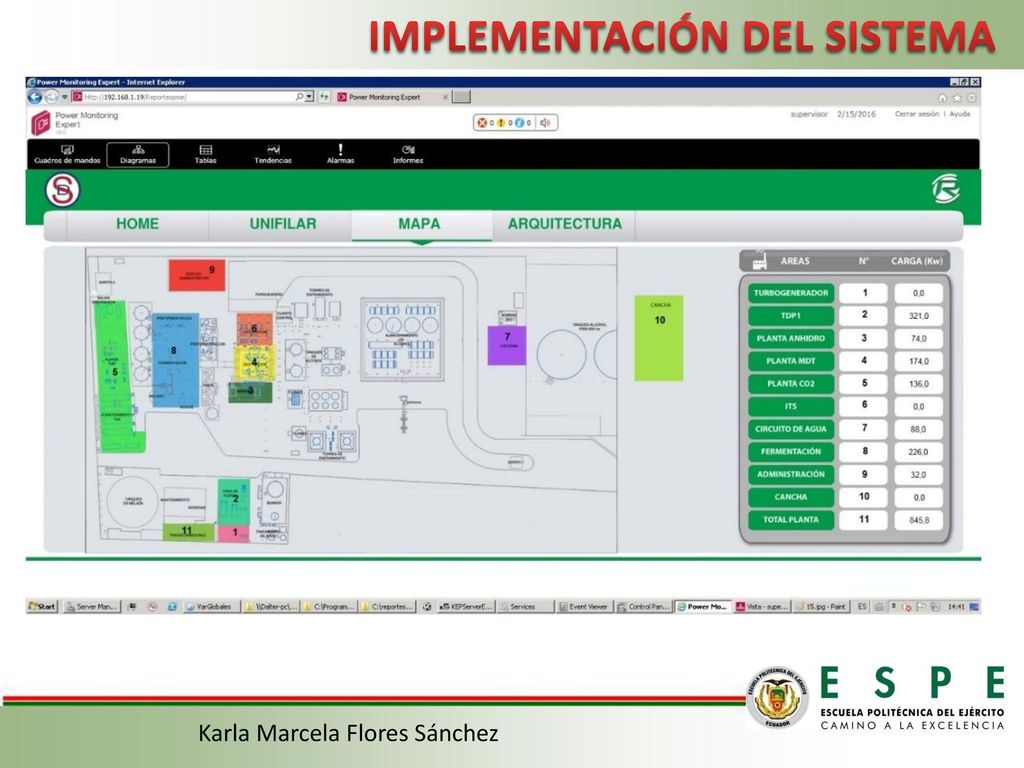Open Control Panel taskbar item

tap(643, 607)
